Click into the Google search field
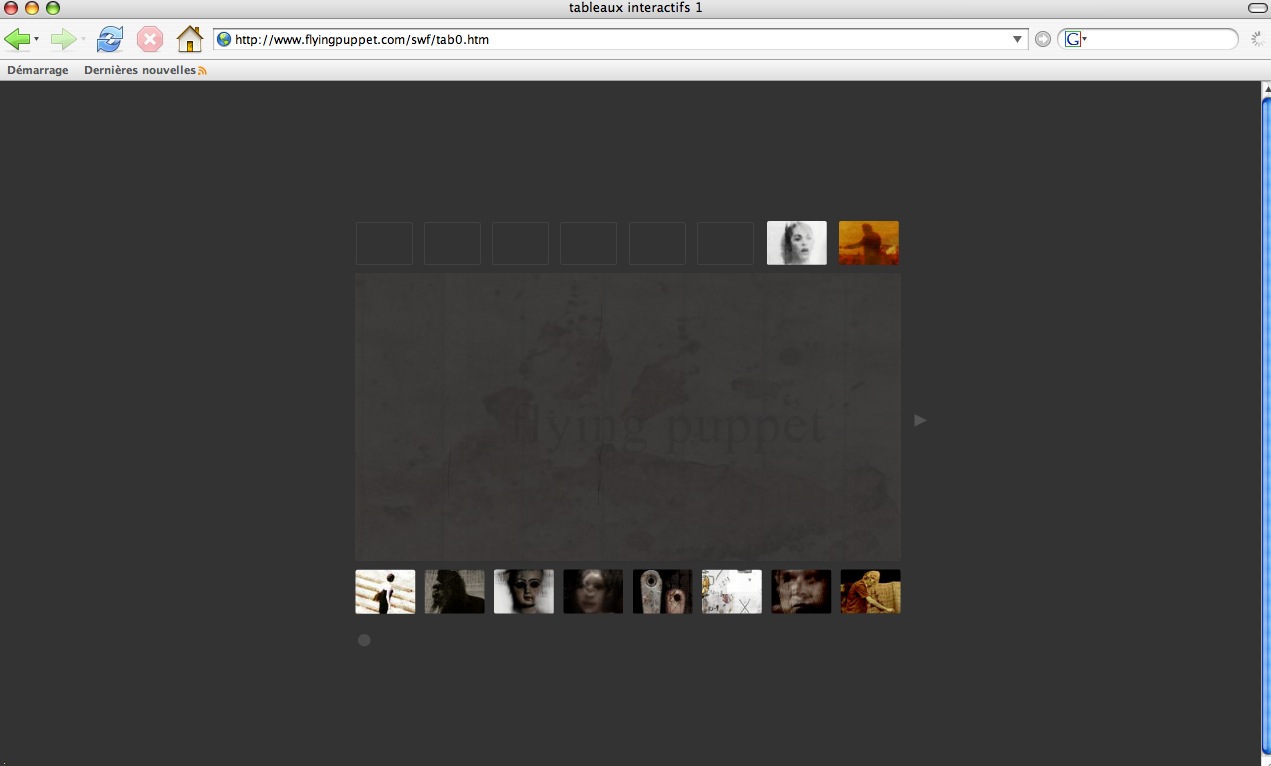 click(1162, 39)
